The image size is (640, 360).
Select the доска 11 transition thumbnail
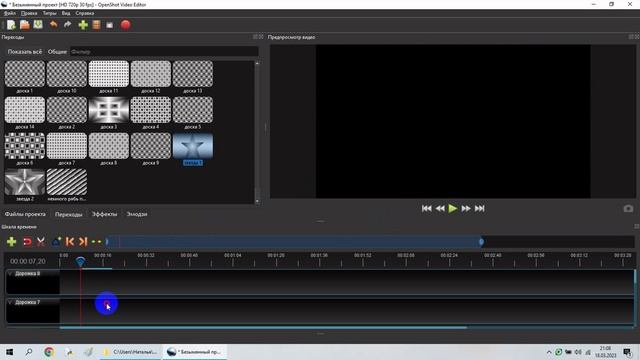(109, 74)
